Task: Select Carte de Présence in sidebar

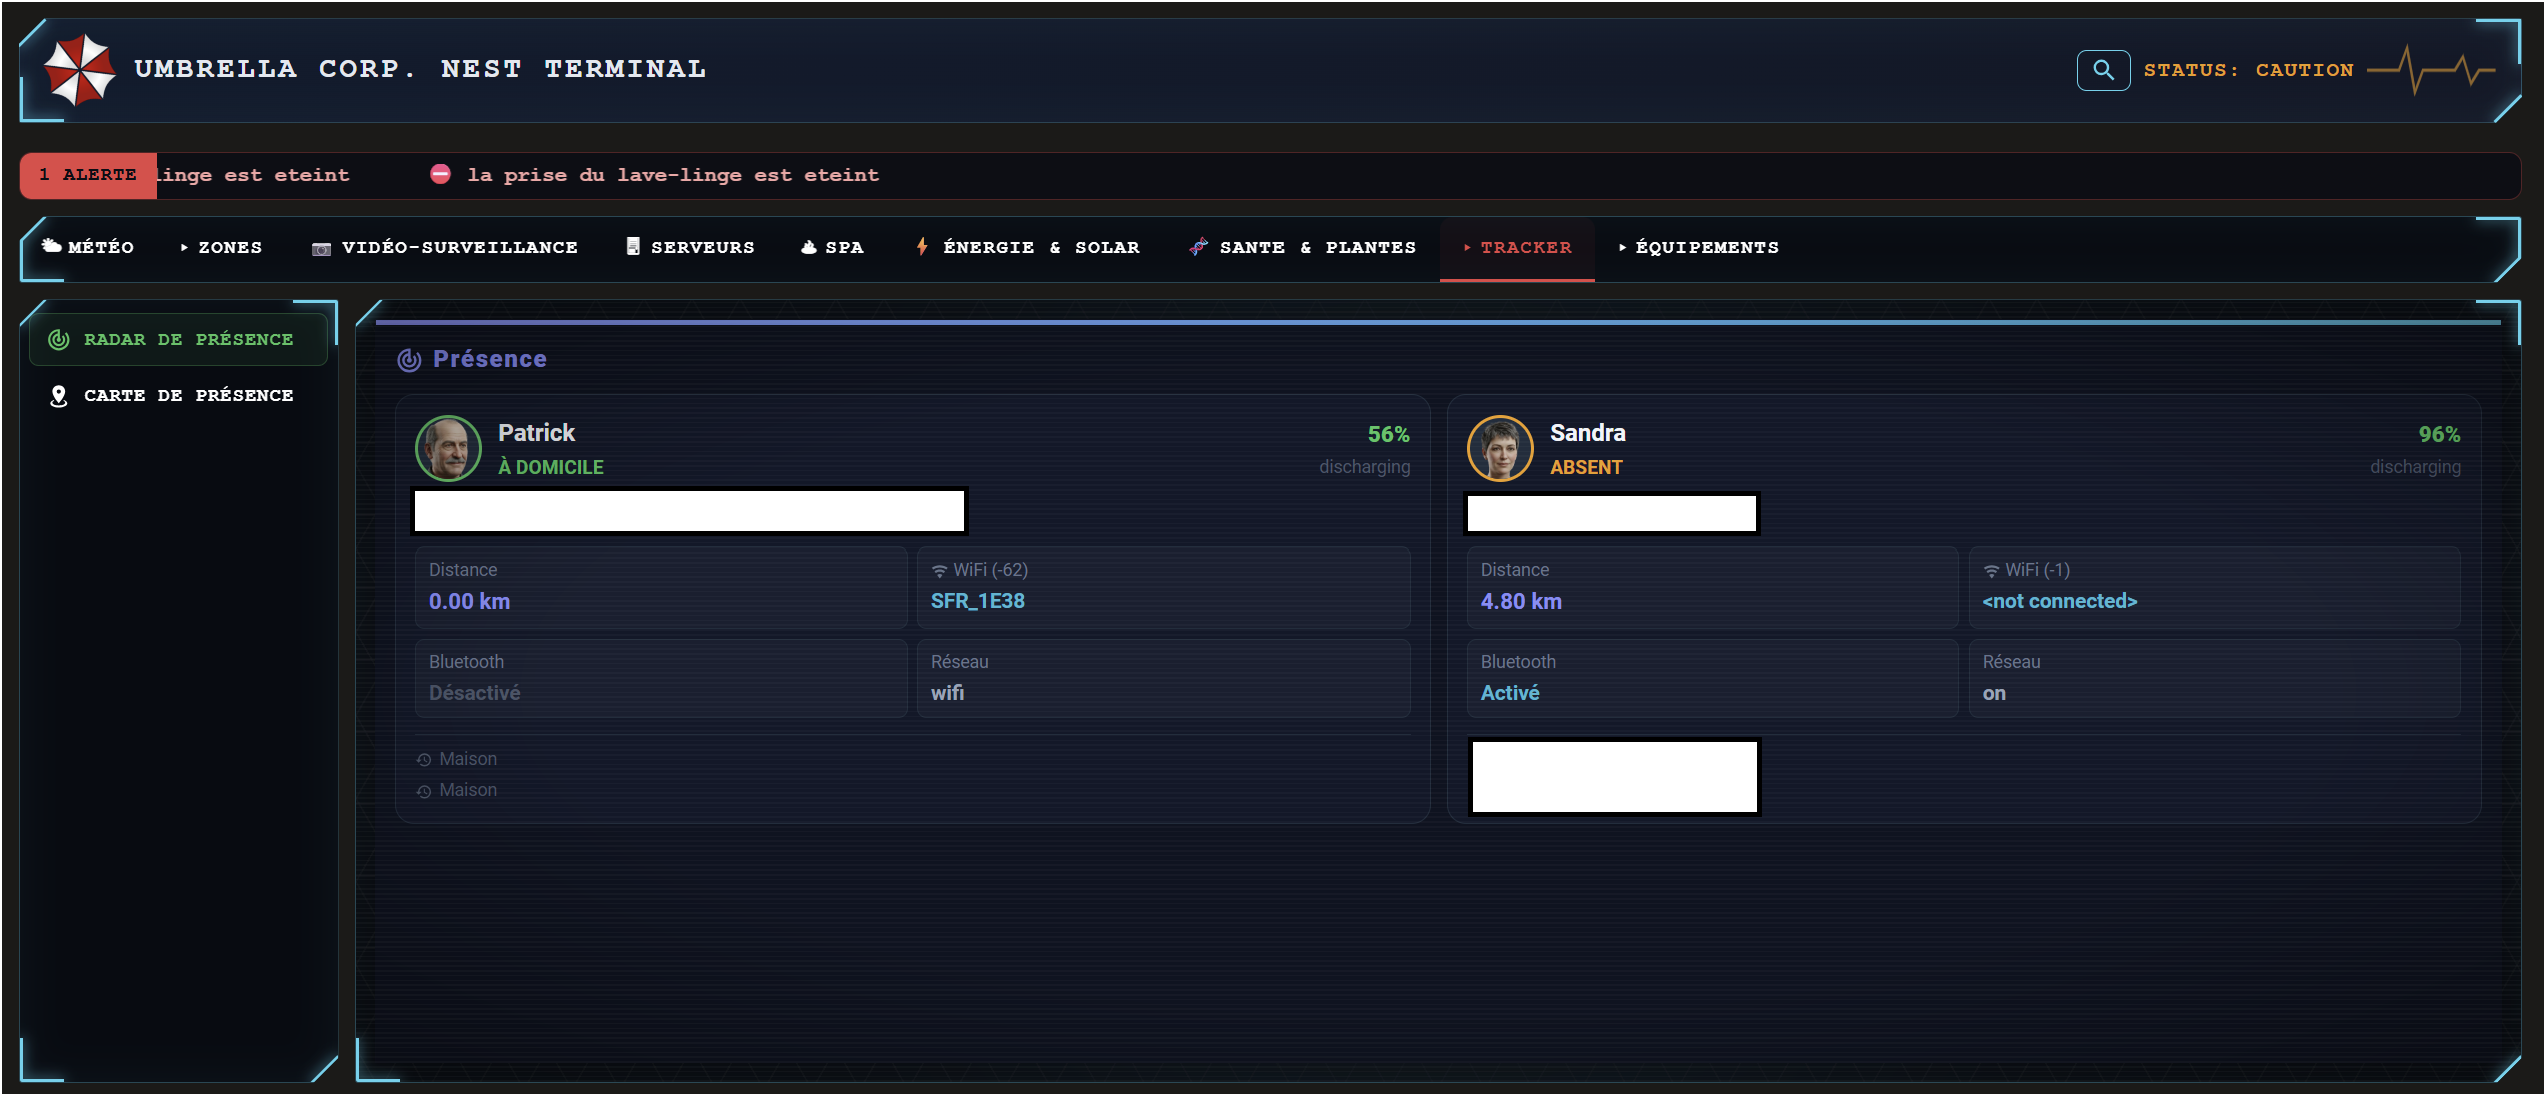Action: pyautogui.click(x=179, y=396)
